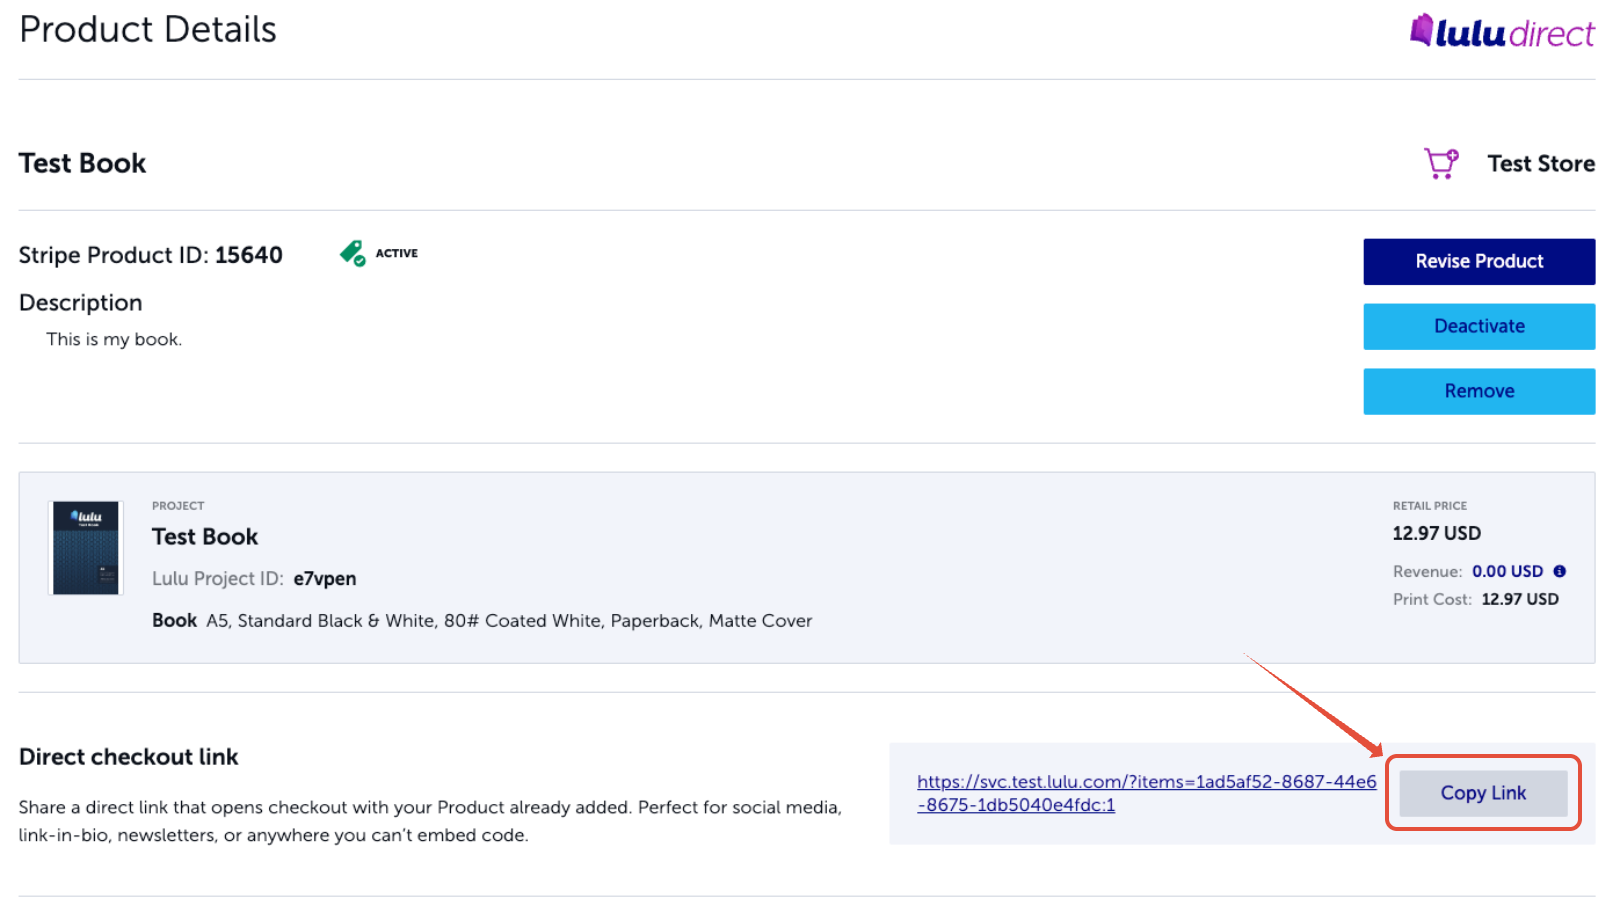Click the Retail Price 12.97 USD value
This screenshot has height=913, width=1620.
click(x=1437, y=533)
